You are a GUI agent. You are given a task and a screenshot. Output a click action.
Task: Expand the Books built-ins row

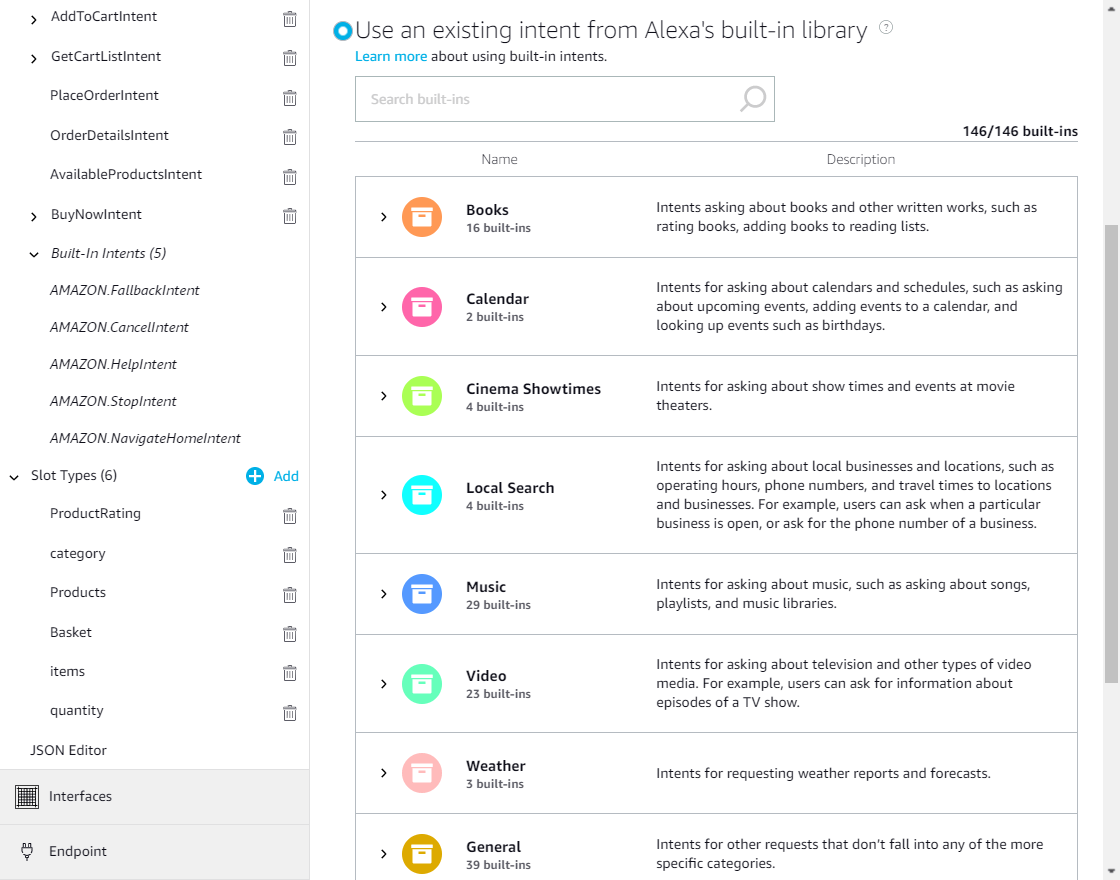[384, 216]
